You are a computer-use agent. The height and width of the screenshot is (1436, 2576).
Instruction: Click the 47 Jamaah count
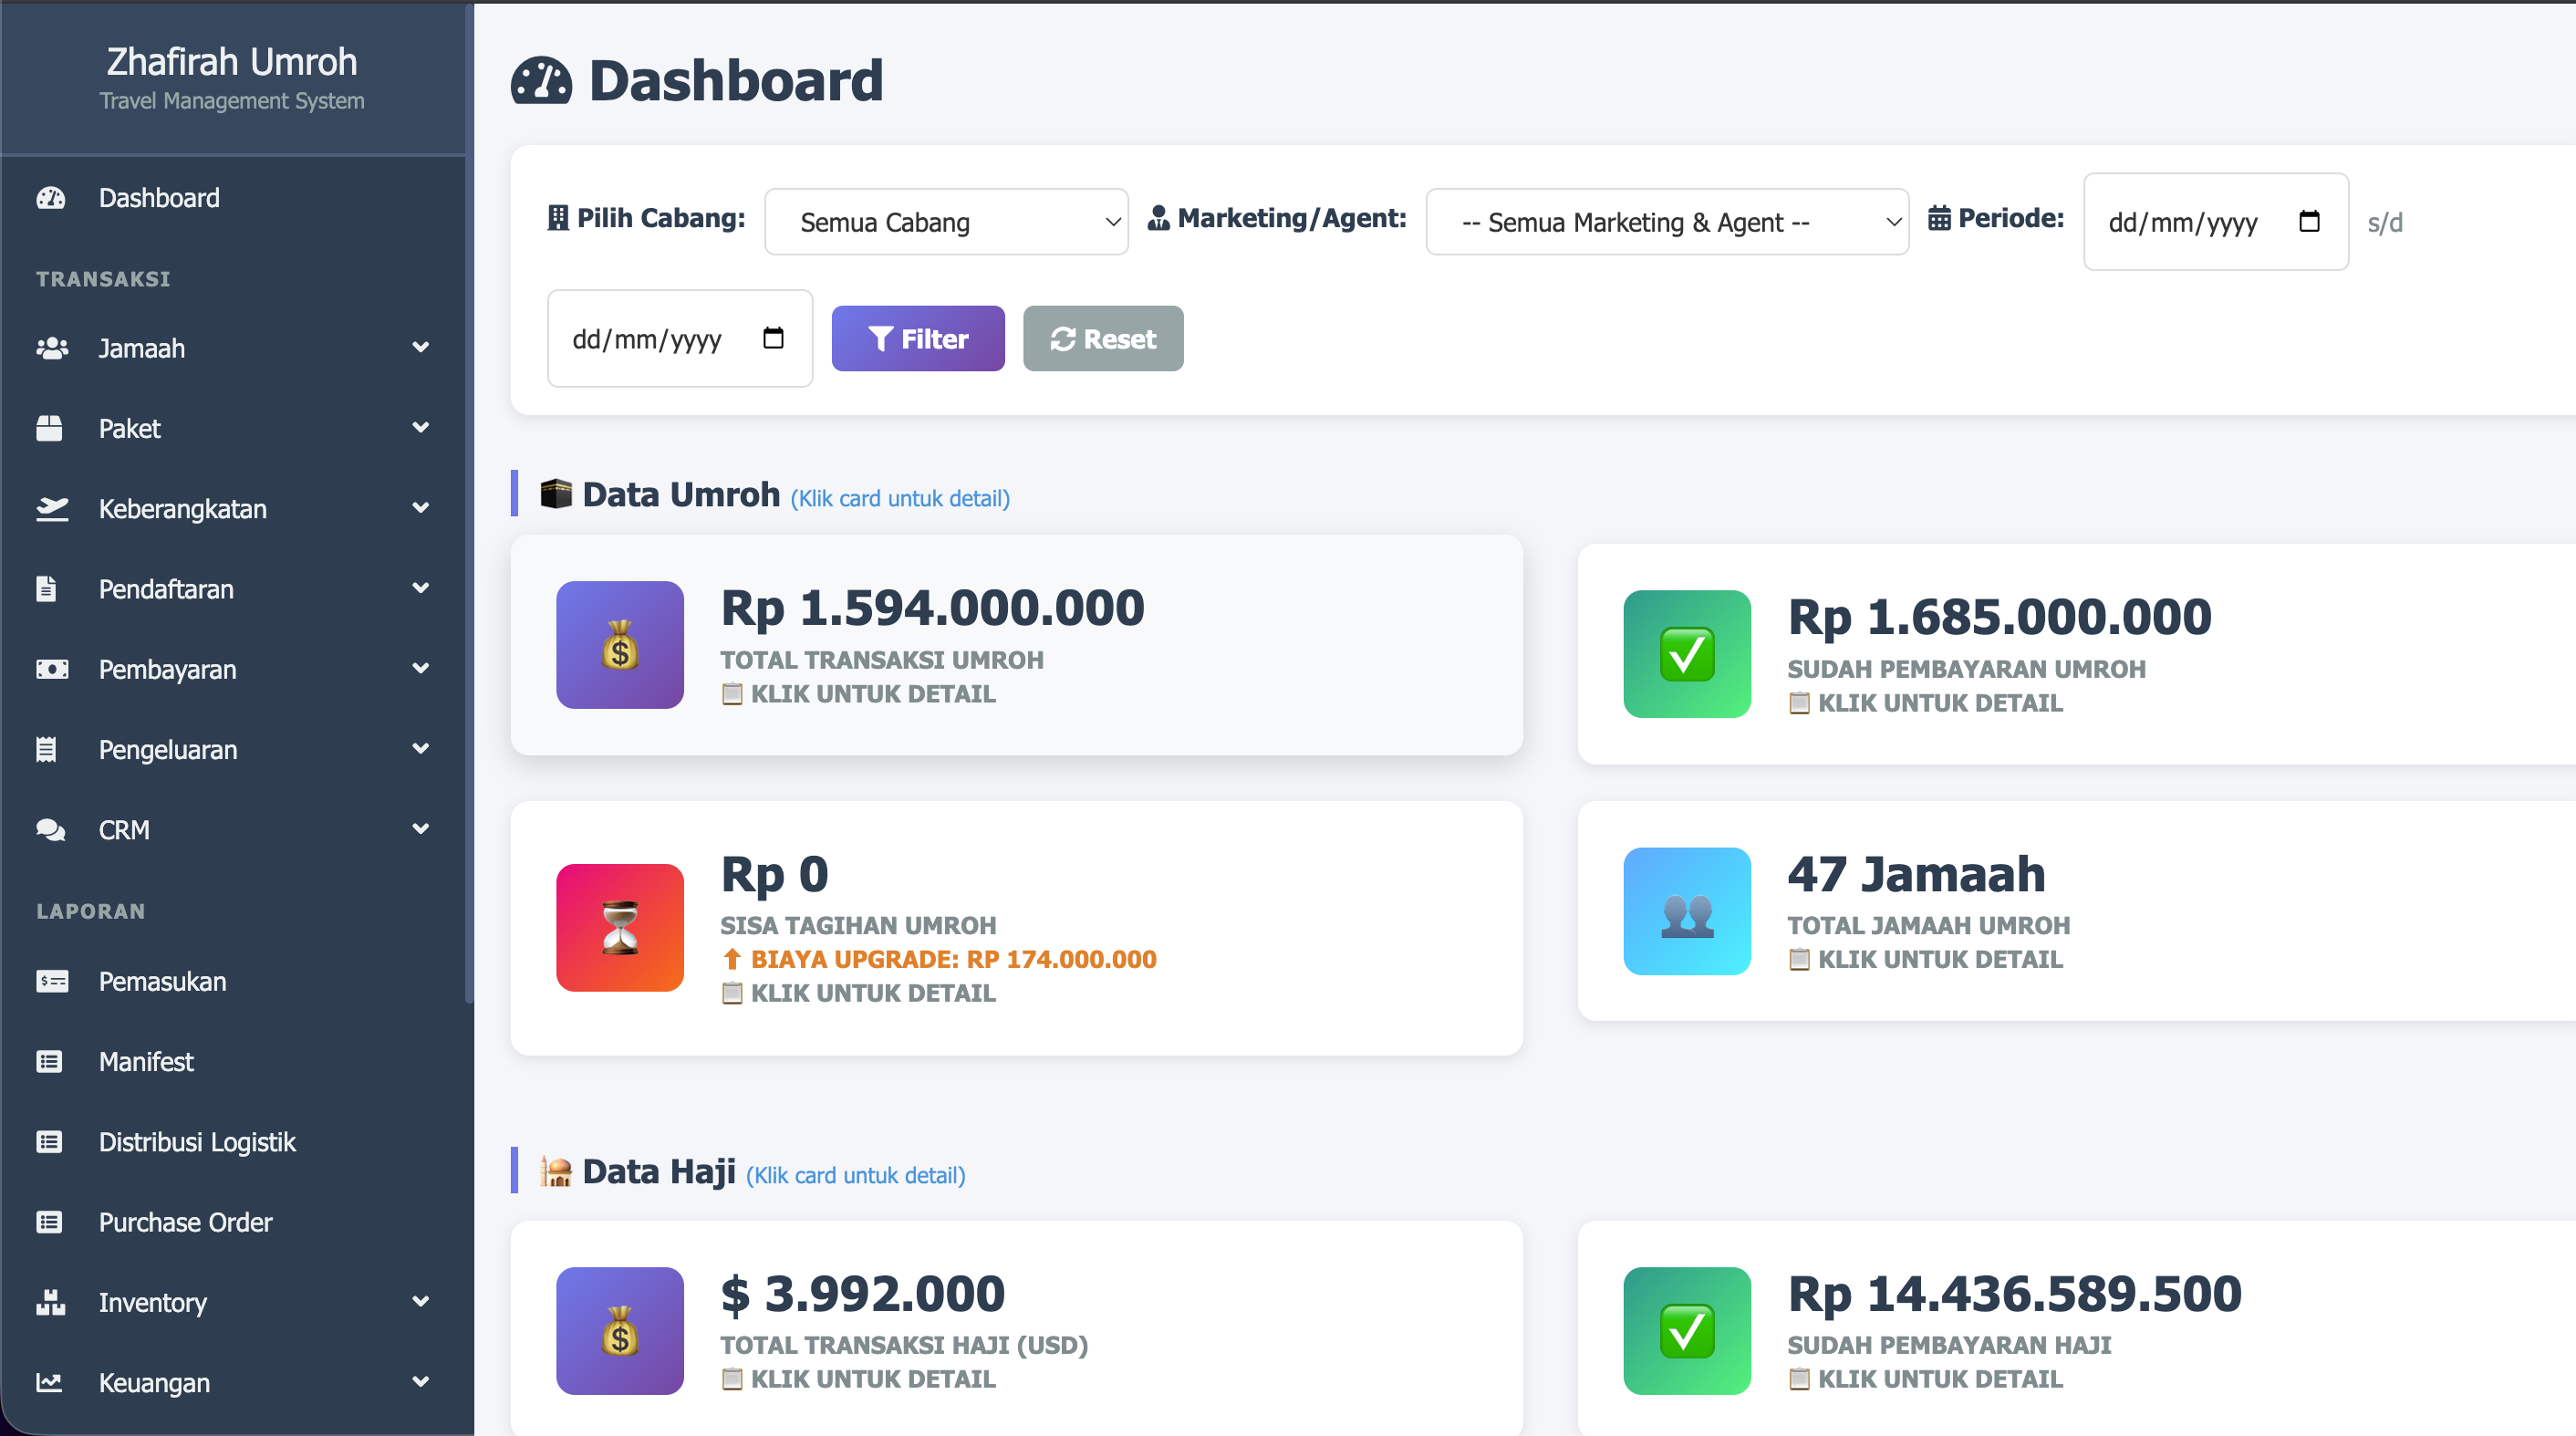pyautogui.click(x=1916, y=874)
